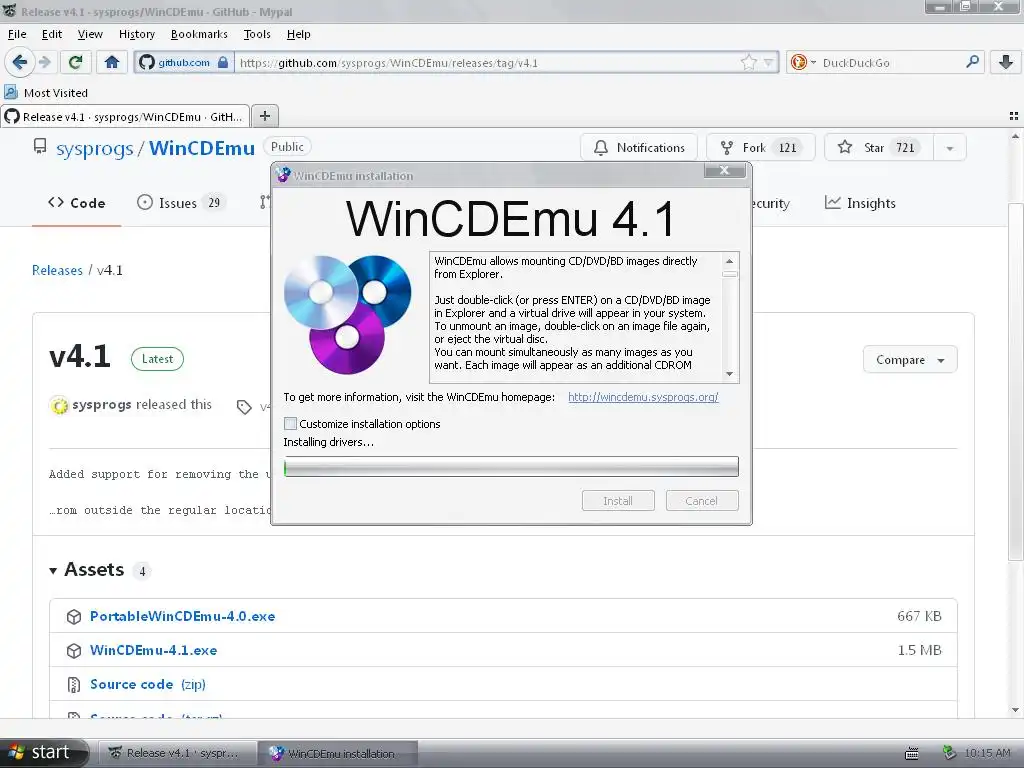This screenshot has width=1024, height=768.
Task: Click the WinCDEmu installation title bar icon
Action: 283,175
